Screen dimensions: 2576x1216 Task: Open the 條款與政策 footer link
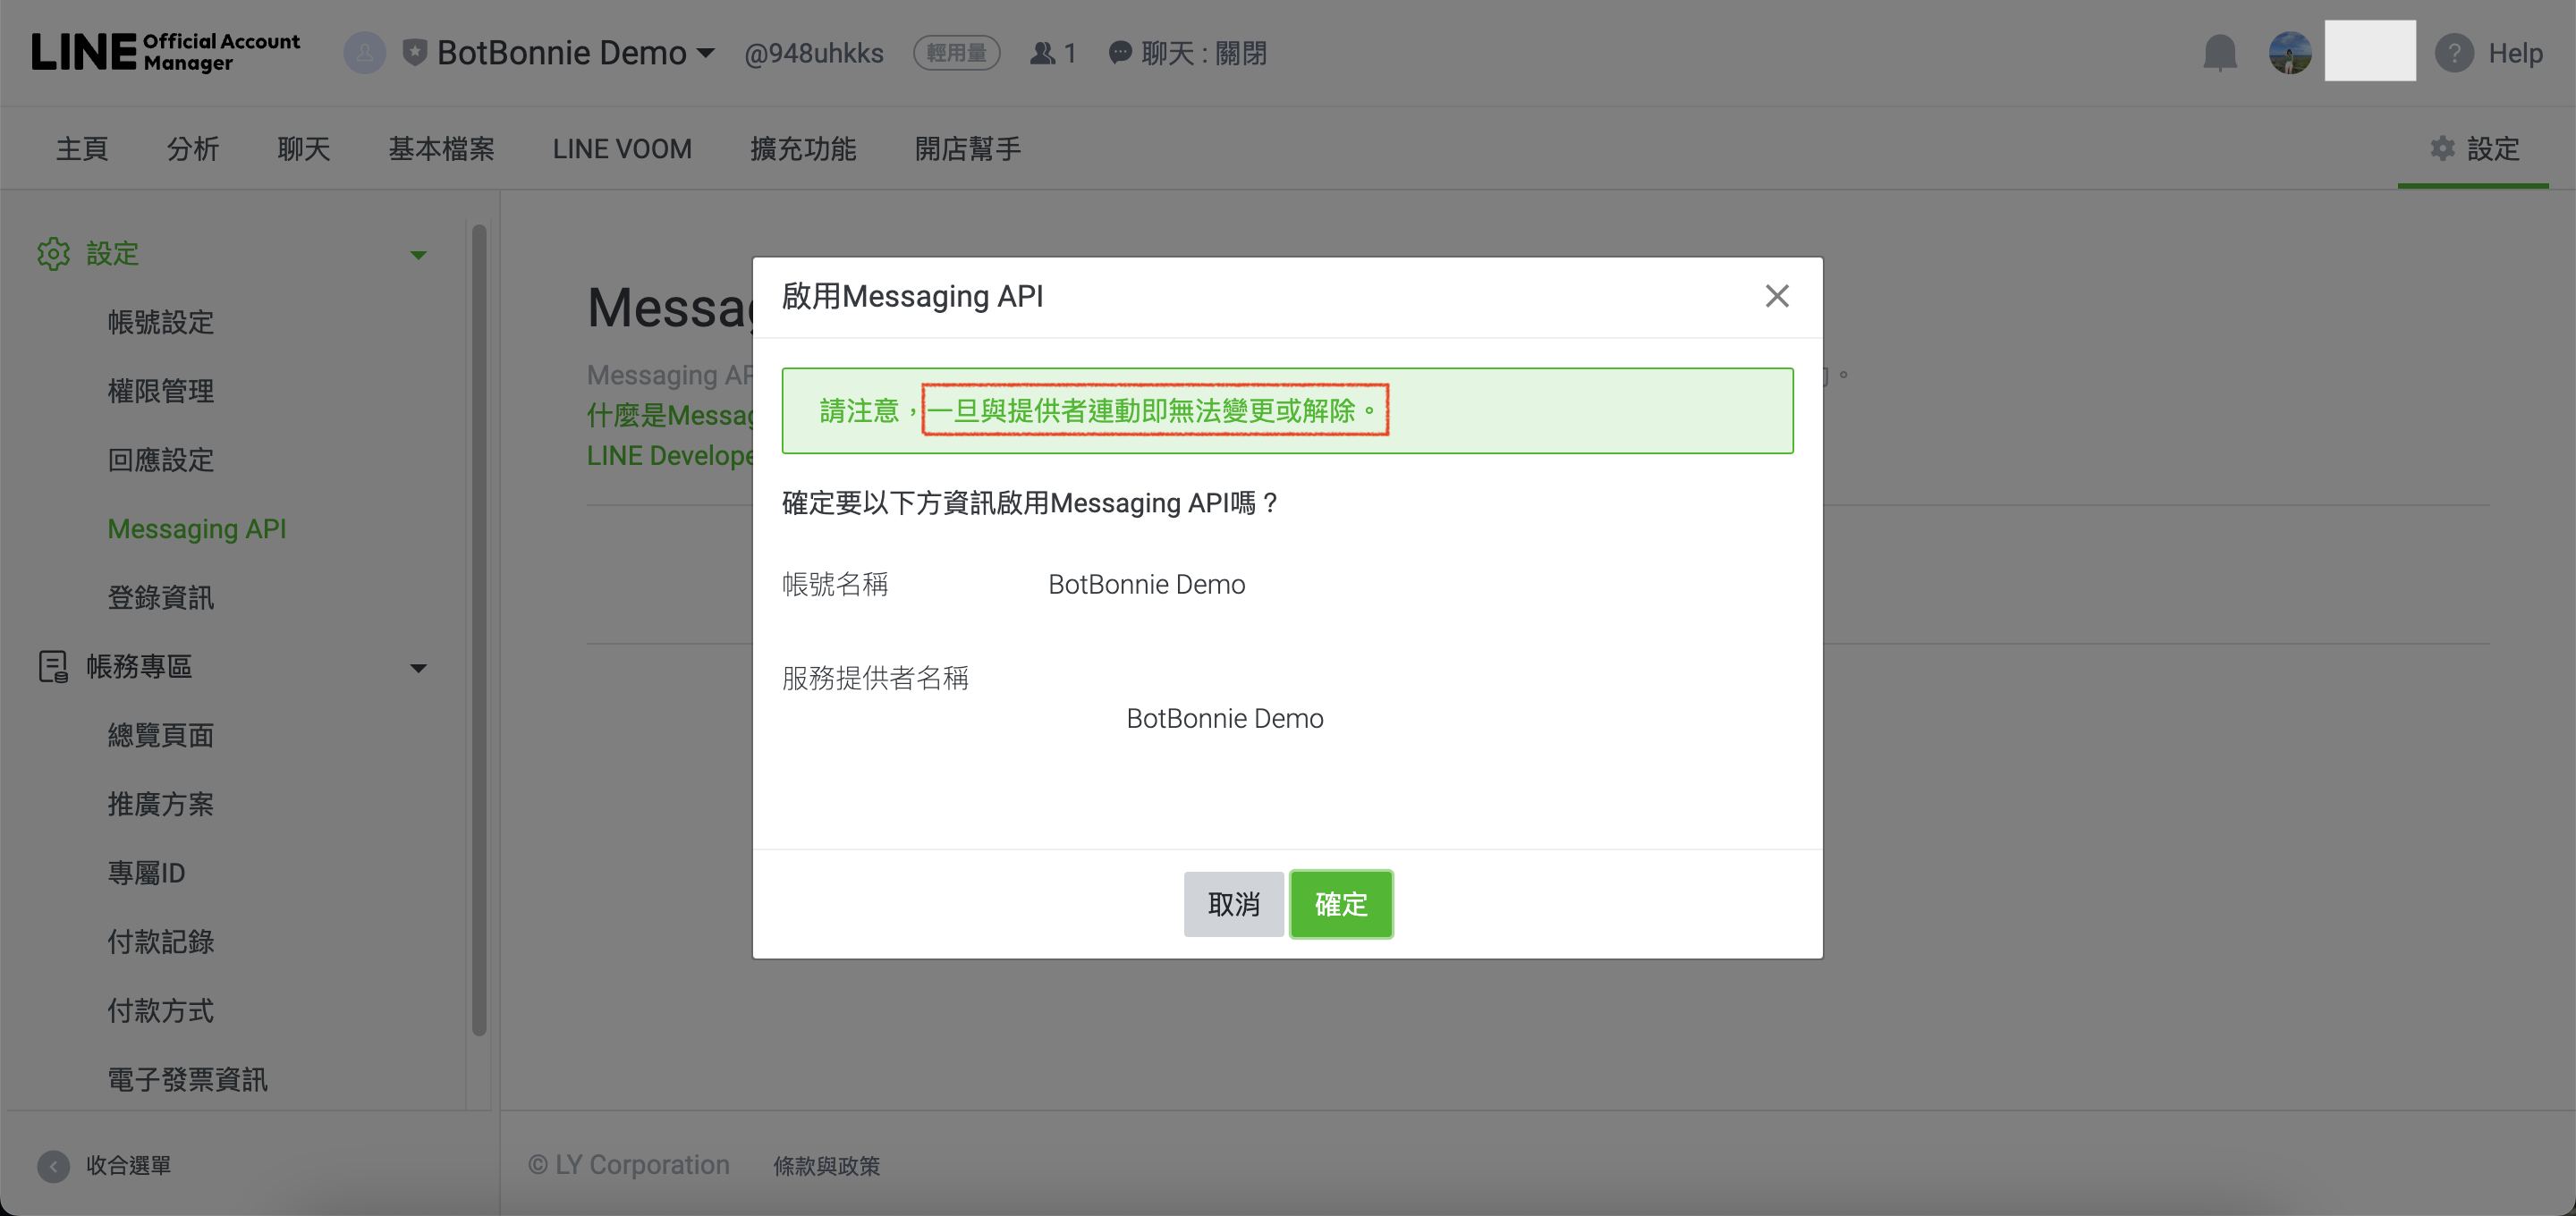tap(826, 1166)
